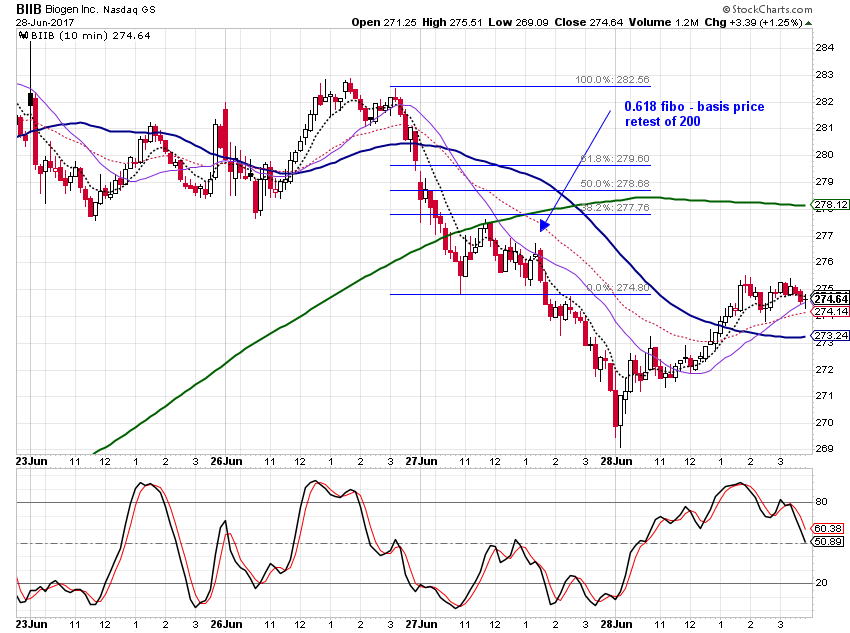Click the red 274.14 price tag
Viewport: 850px width, 633px height.
point(831,312)
